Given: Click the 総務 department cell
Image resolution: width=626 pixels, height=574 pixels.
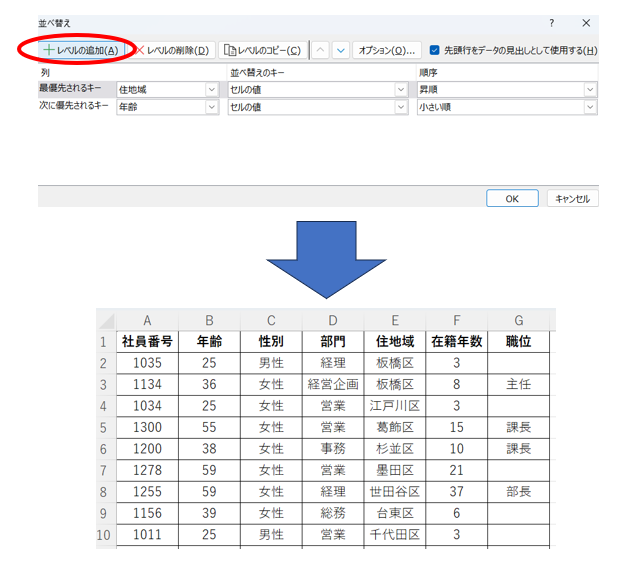Looking at the screenshot, I should coord(333,513).
